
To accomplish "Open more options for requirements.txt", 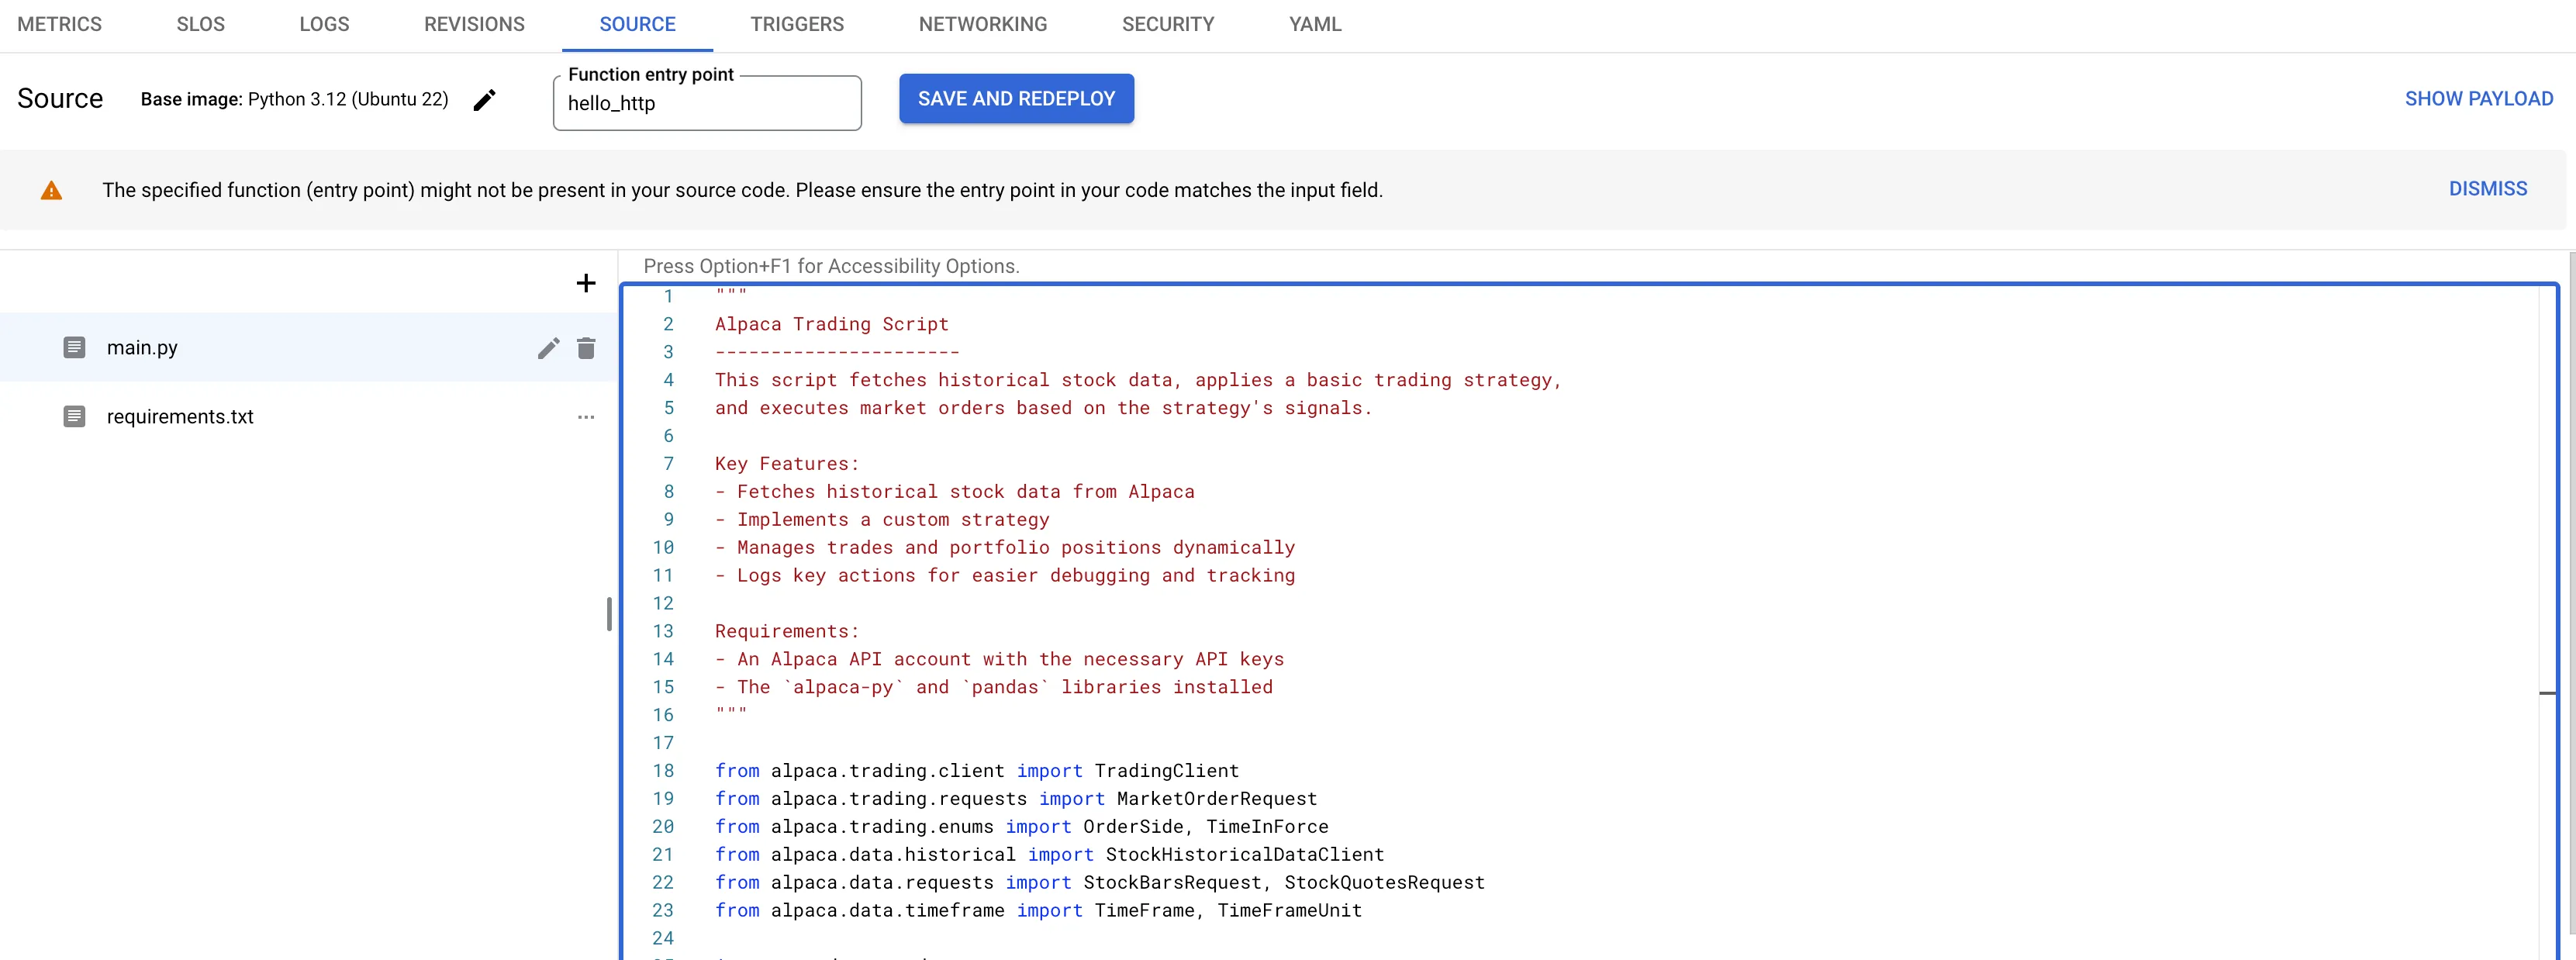I will (586, 417).
